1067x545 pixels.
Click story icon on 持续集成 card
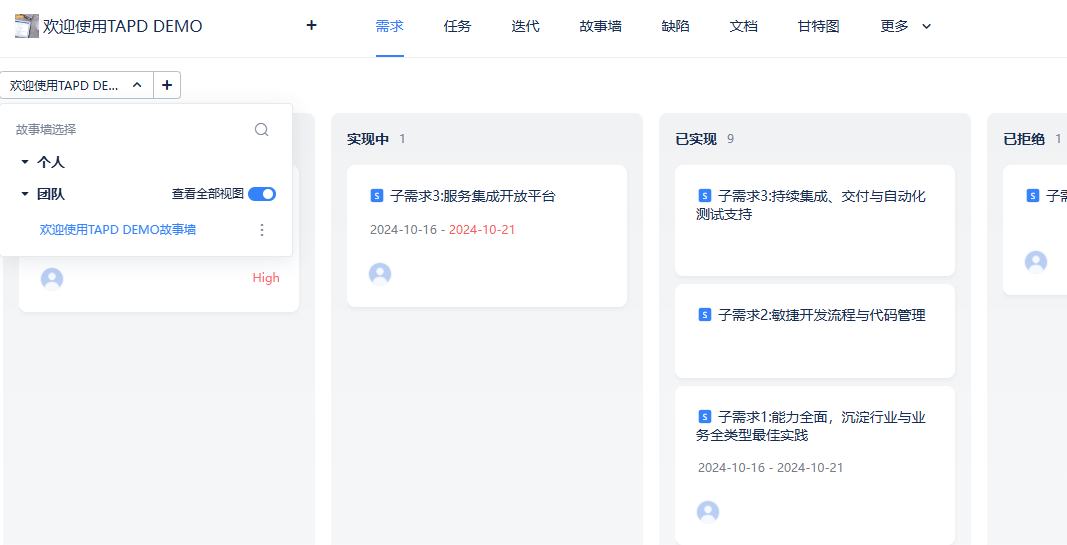click(705, 196)
